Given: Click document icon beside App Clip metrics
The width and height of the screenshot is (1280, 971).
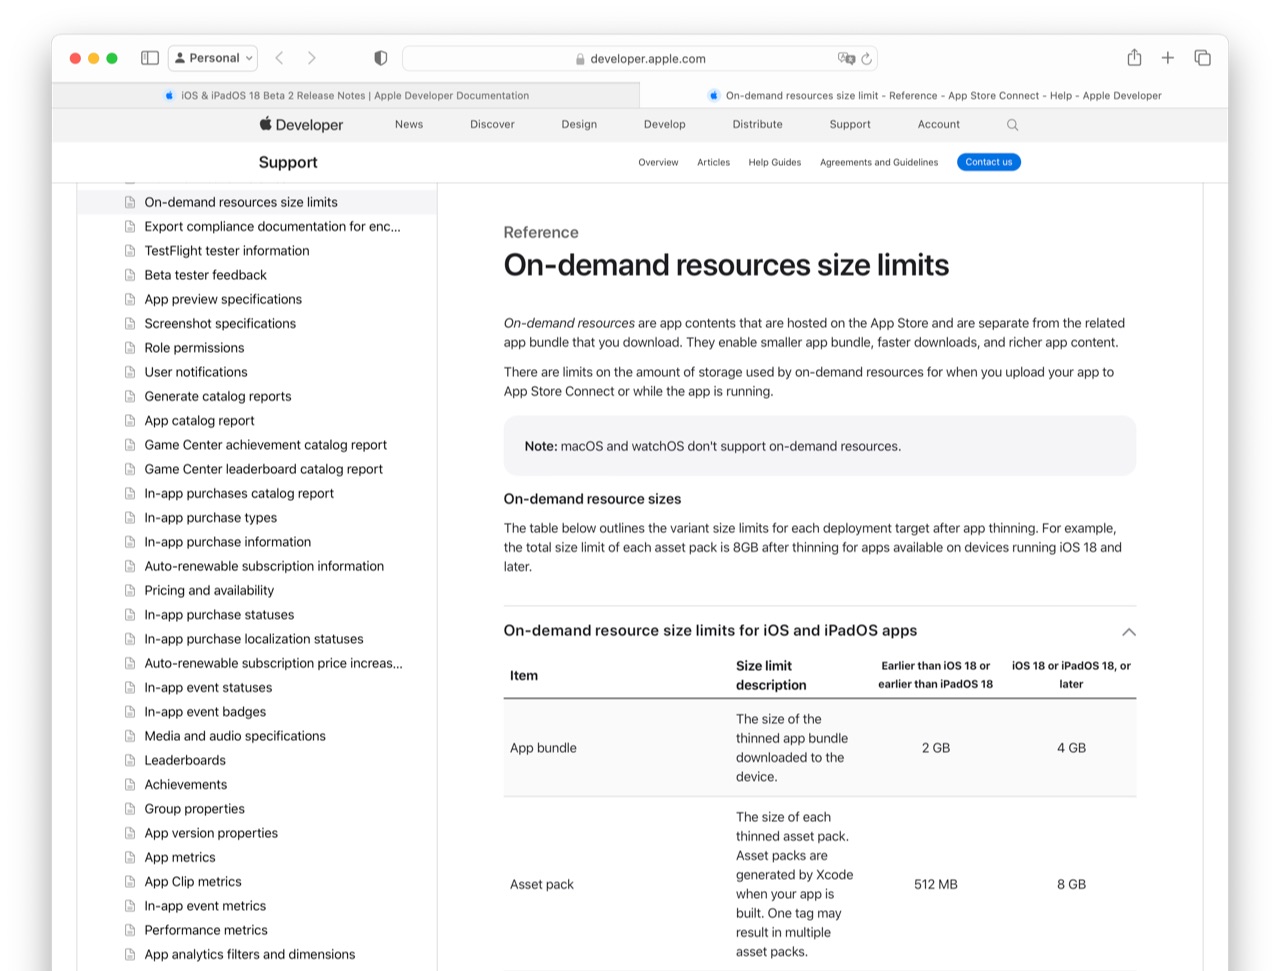Looking at the screenshot, I should pyautogui.click(x=129, y=881).
